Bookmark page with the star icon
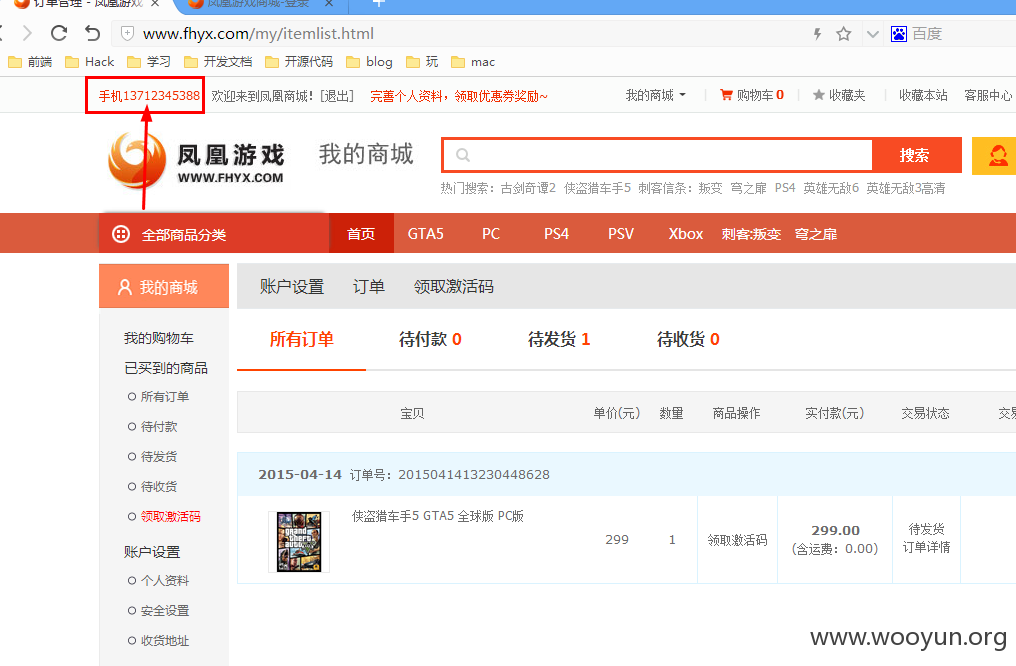This screenshot has height=666, width=1016. [x=843, y=34]
